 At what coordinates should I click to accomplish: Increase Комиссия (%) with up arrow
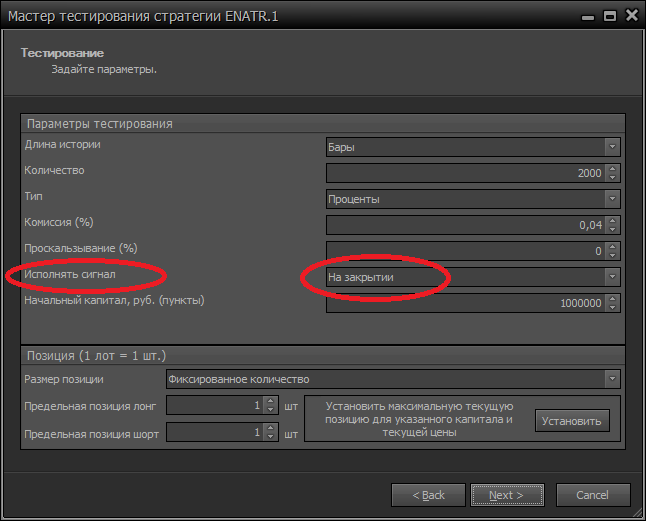click(x=613, y=221)
